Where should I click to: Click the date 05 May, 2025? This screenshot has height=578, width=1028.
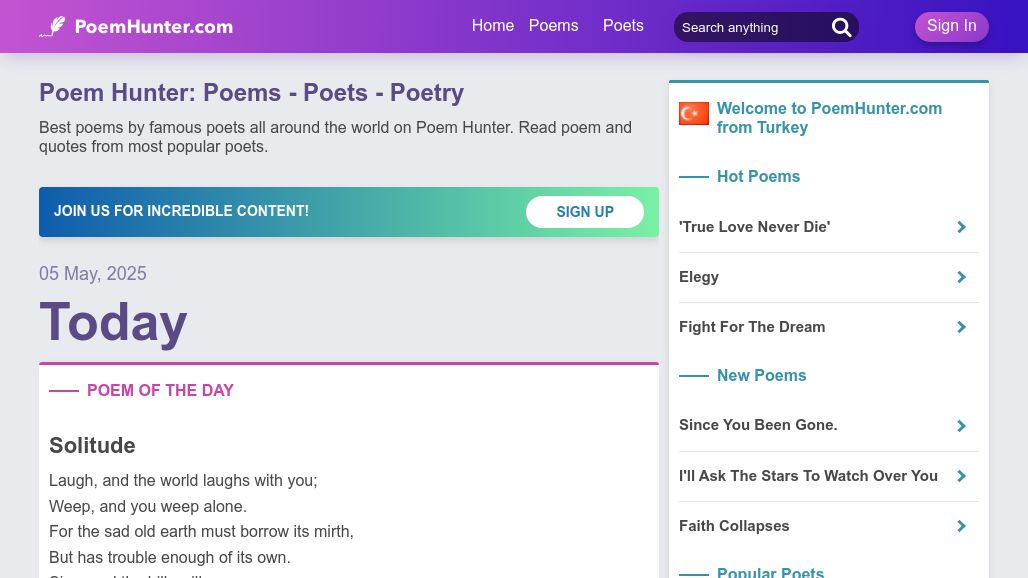(92, 273)
